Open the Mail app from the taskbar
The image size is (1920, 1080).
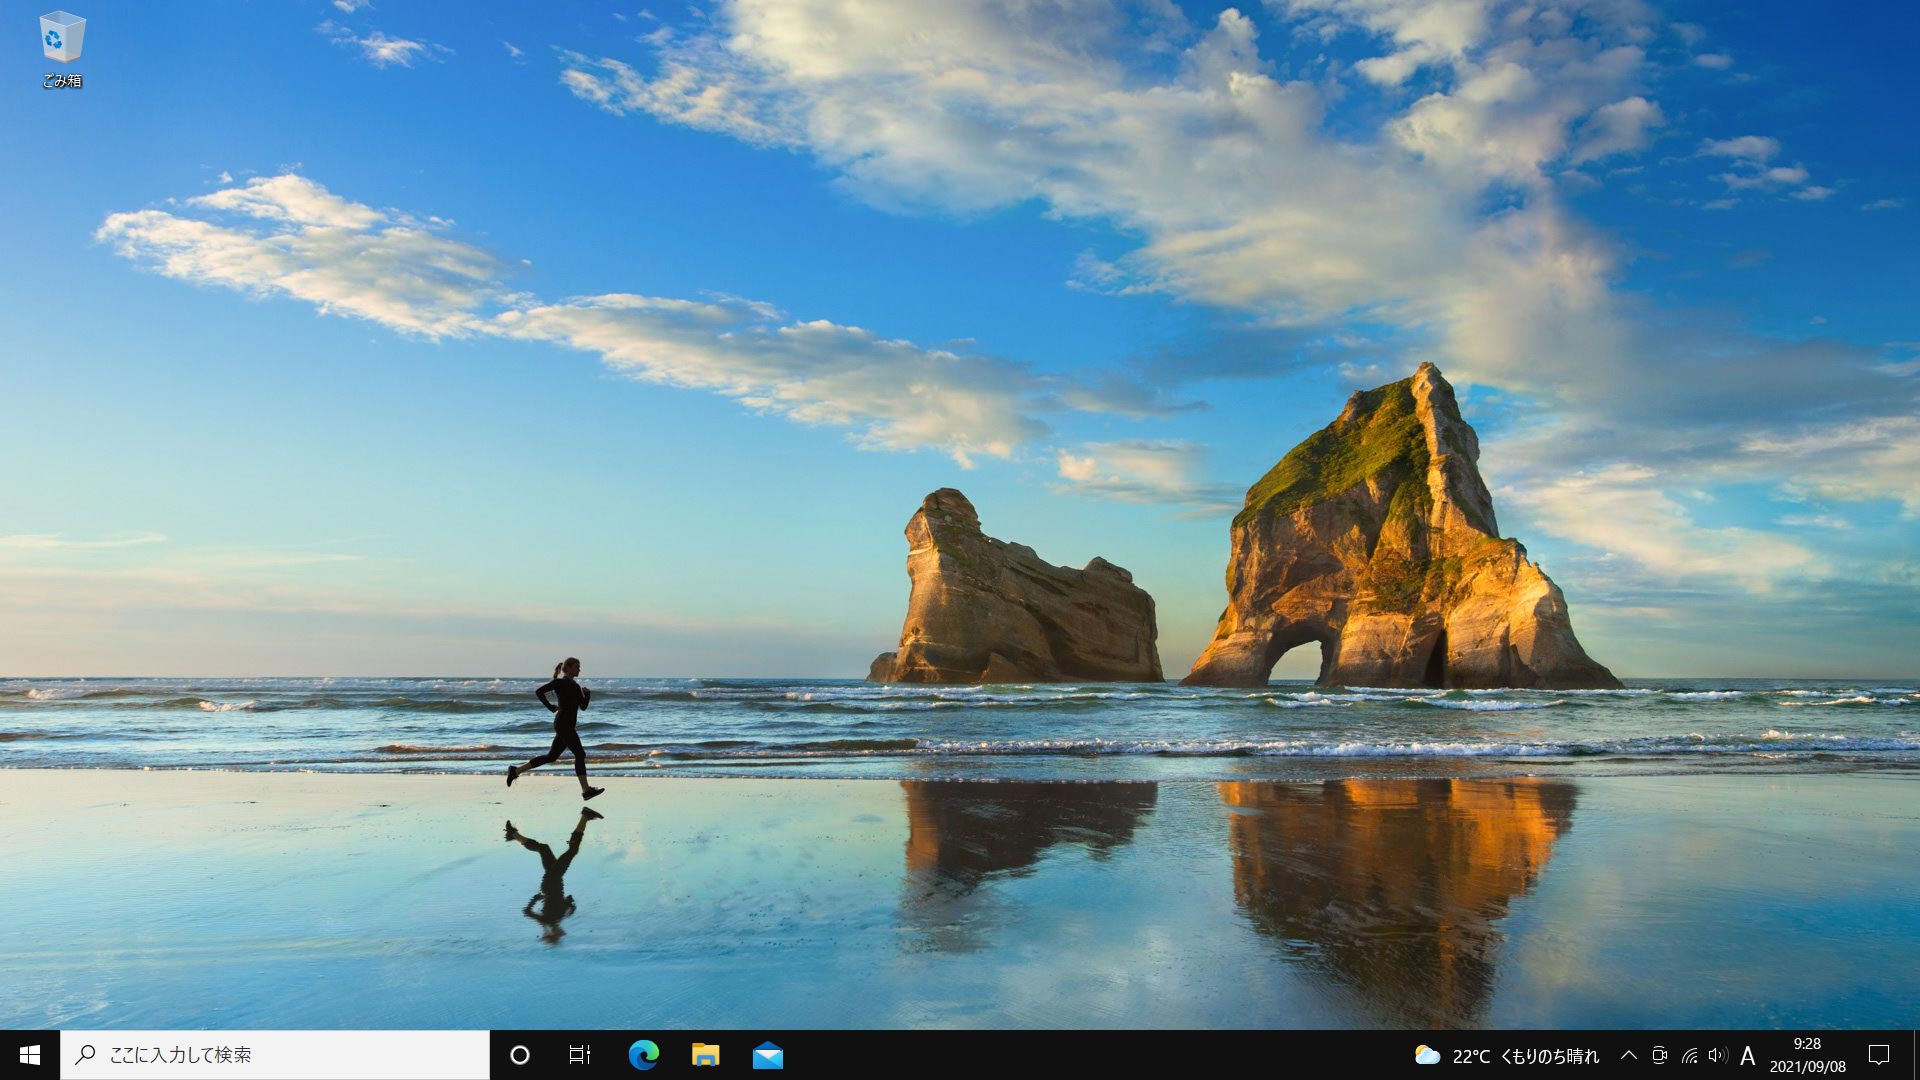click(x=768, y=1055)
